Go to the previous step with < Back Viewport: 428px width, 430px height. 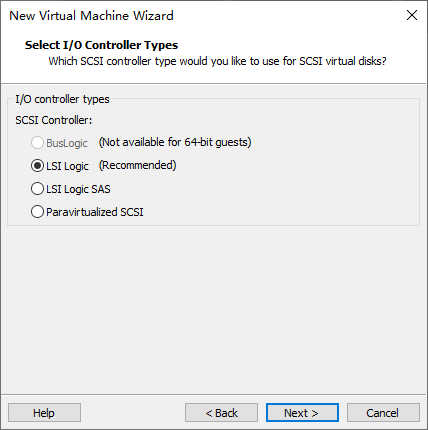[221, 413]
